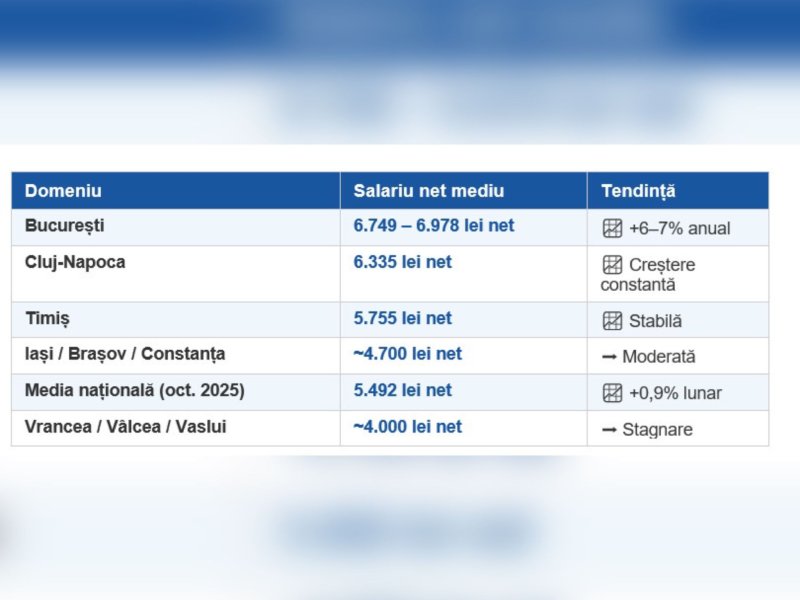Click the Iași / Brașov / Constanța cell

click(x=125, y=354)
